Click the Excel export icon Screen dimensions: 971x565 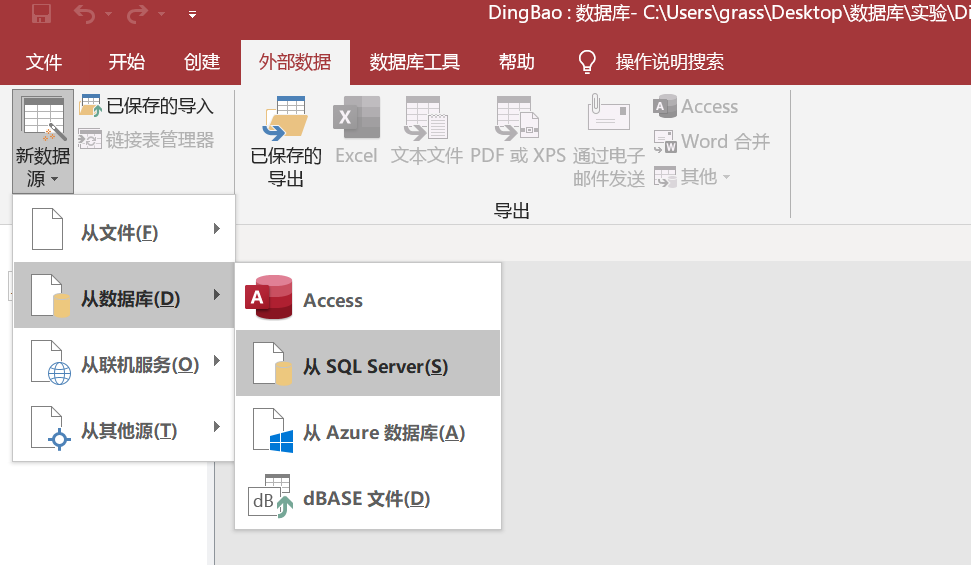pyautogui.click(x=356, y=117)
